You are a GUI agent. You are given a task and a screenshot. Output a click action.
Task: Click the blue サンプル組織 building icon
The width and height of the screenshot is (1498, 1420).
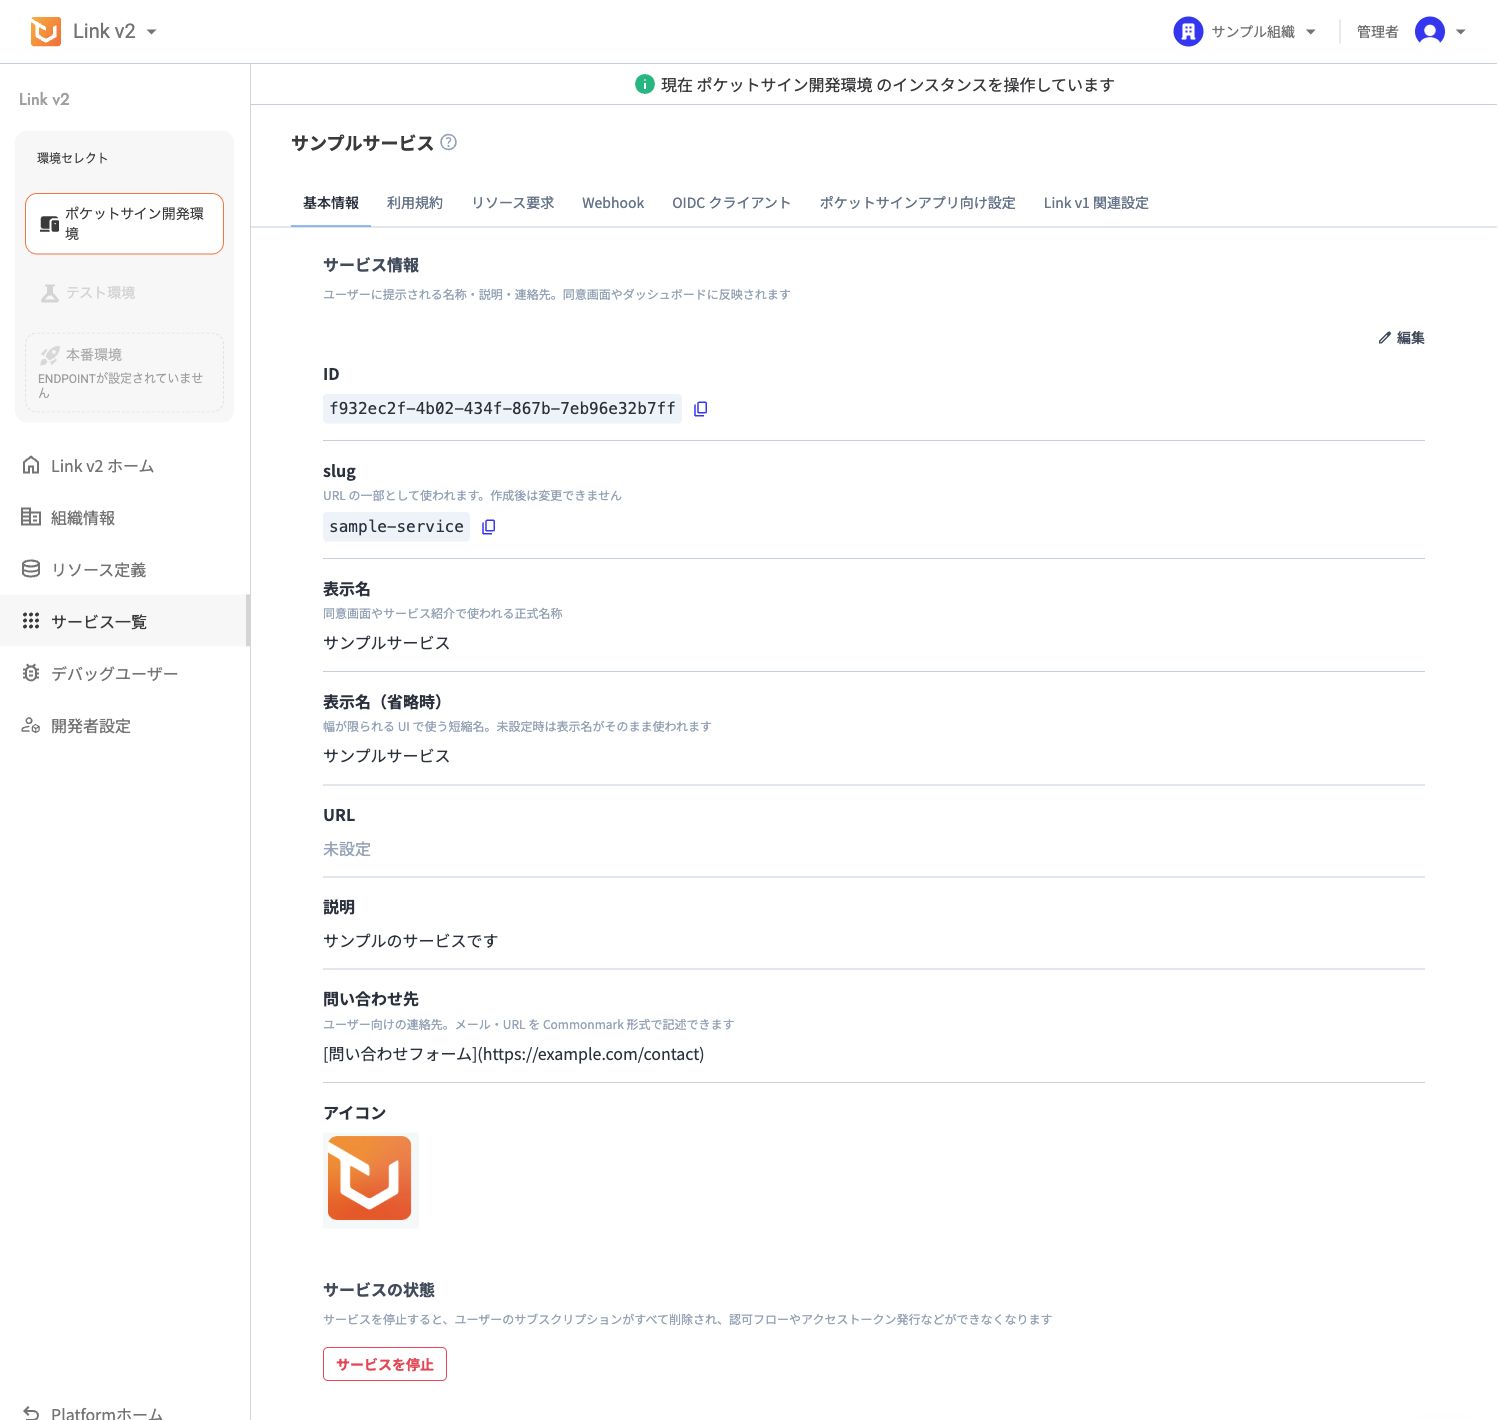pyautogui.click(x=1188, y=32)
